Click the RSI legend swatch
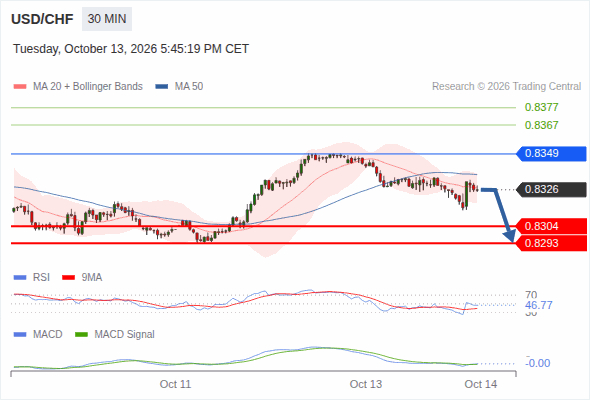Image resolution: width=590 pixels, height=400 pixels. coord(20,278)
